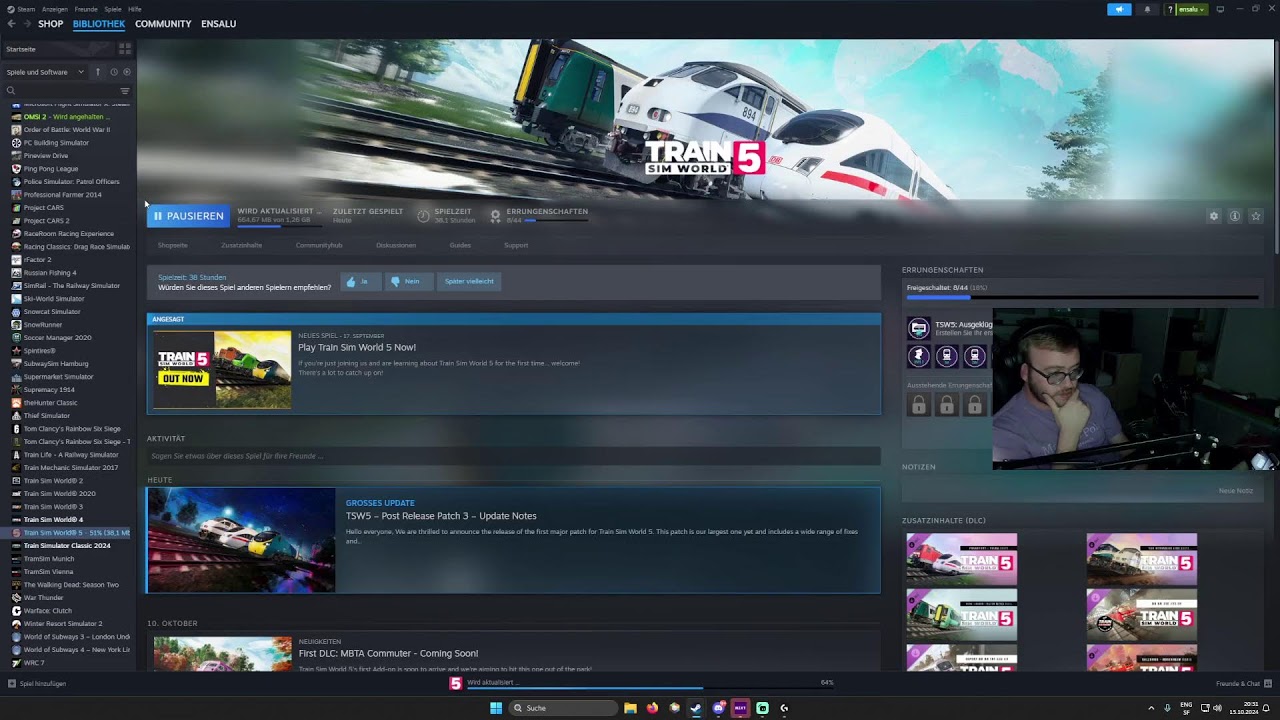Open ERRUNGENSCHAFTEN stat in header
This screenshot has height=720, width=1280.
click(x=539, y=215)
